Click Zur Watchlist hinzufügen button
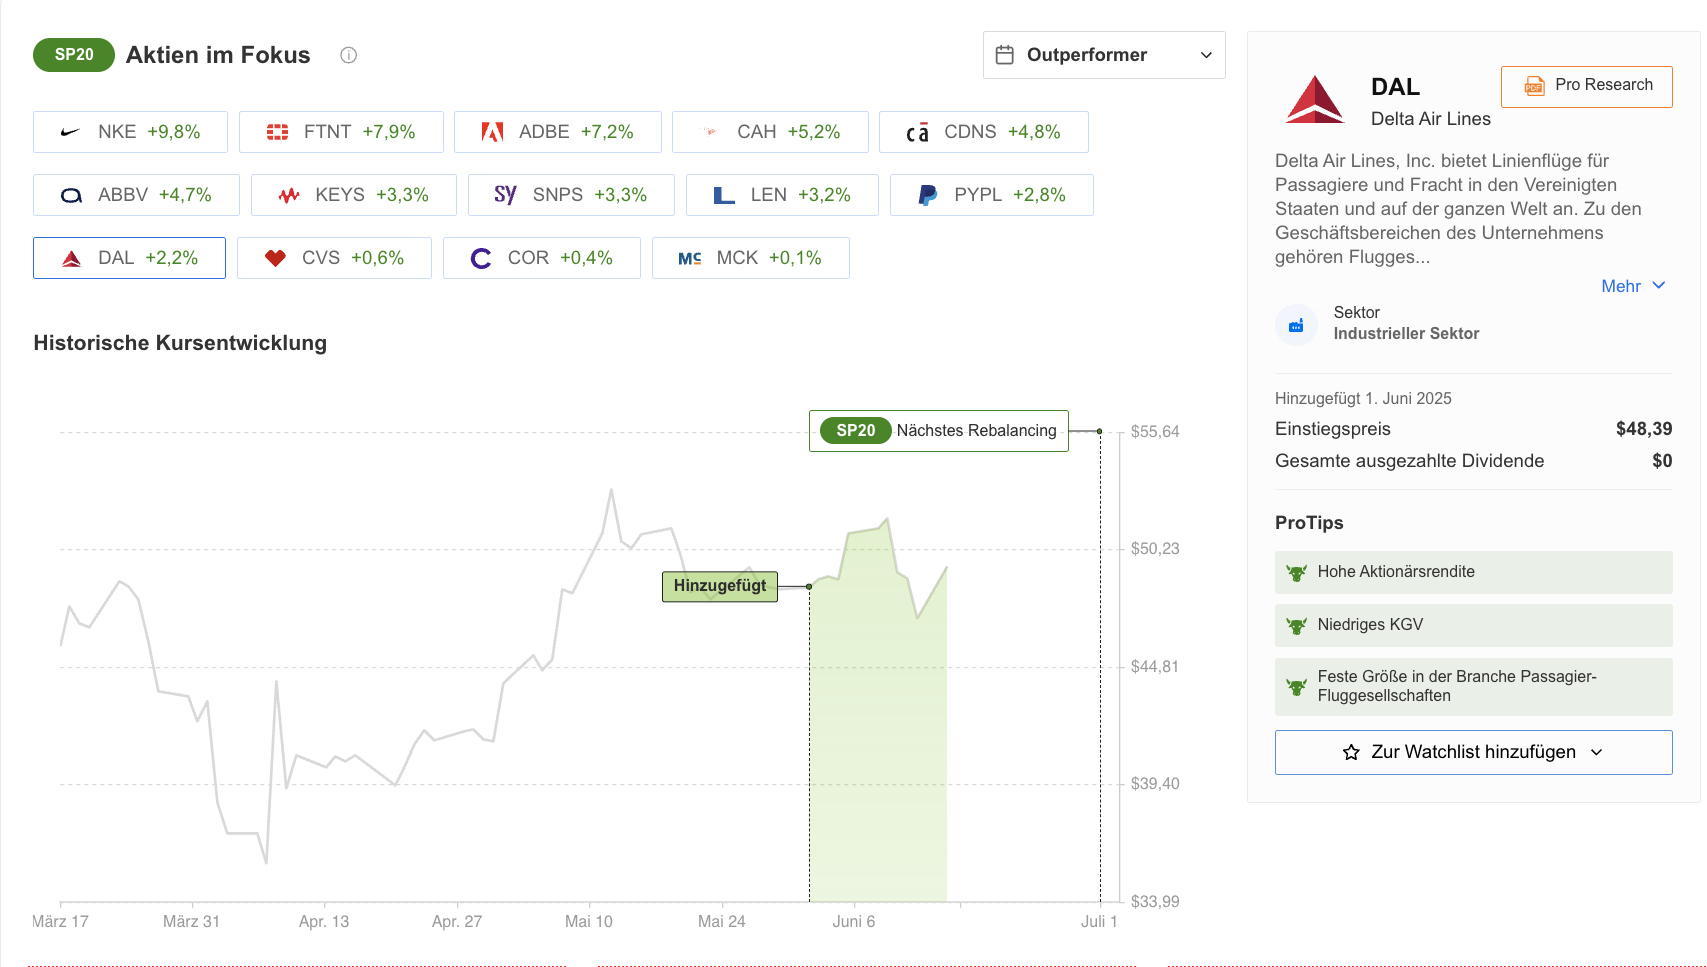1707x967 pixels. pyautogui.click(x=1474, y=752)
